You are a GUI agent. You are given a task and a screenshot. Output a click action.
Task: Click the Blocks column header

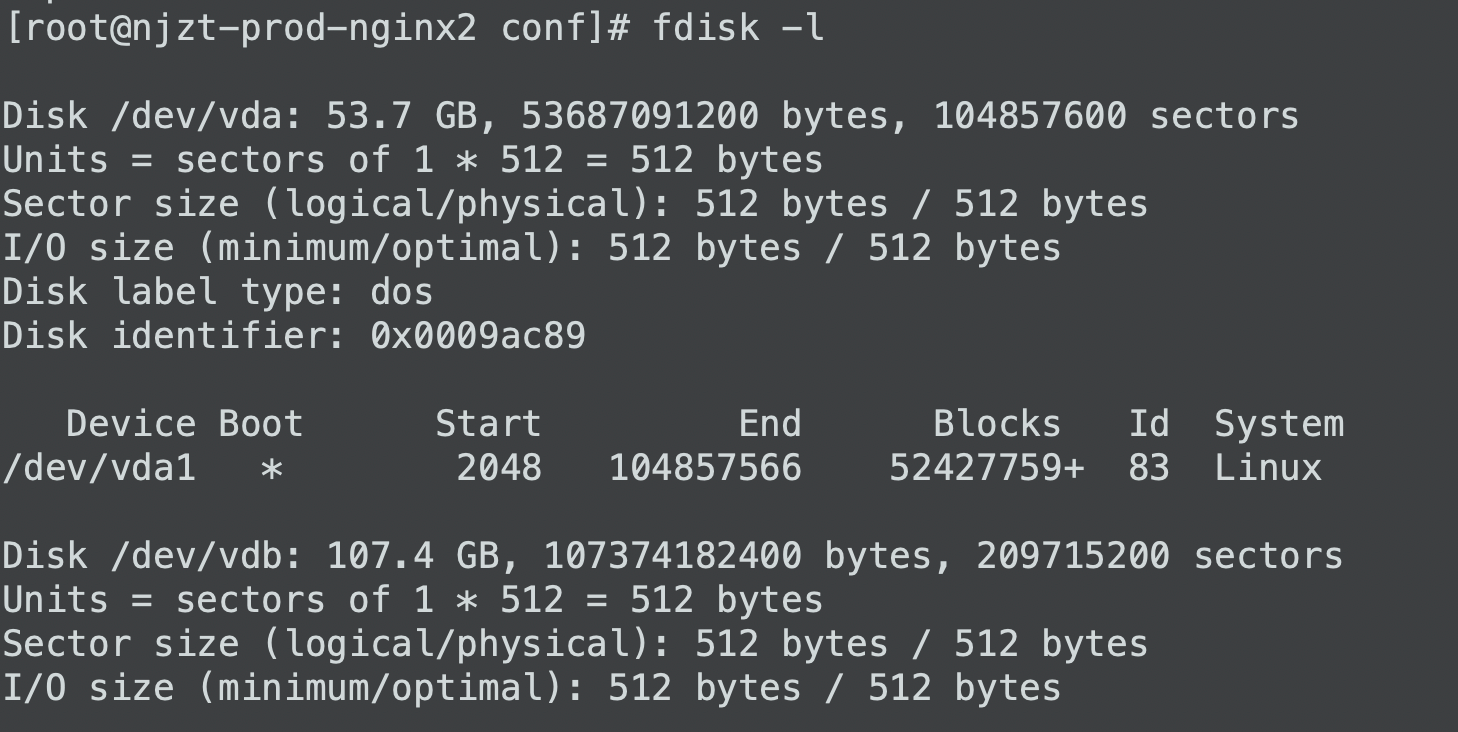click(x=997, y=424)
